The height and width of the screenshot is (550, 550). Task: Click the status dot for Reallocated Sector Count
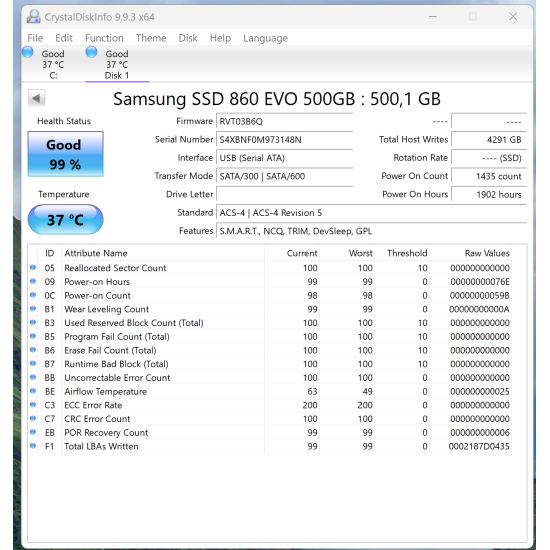(x=33, y=268)
